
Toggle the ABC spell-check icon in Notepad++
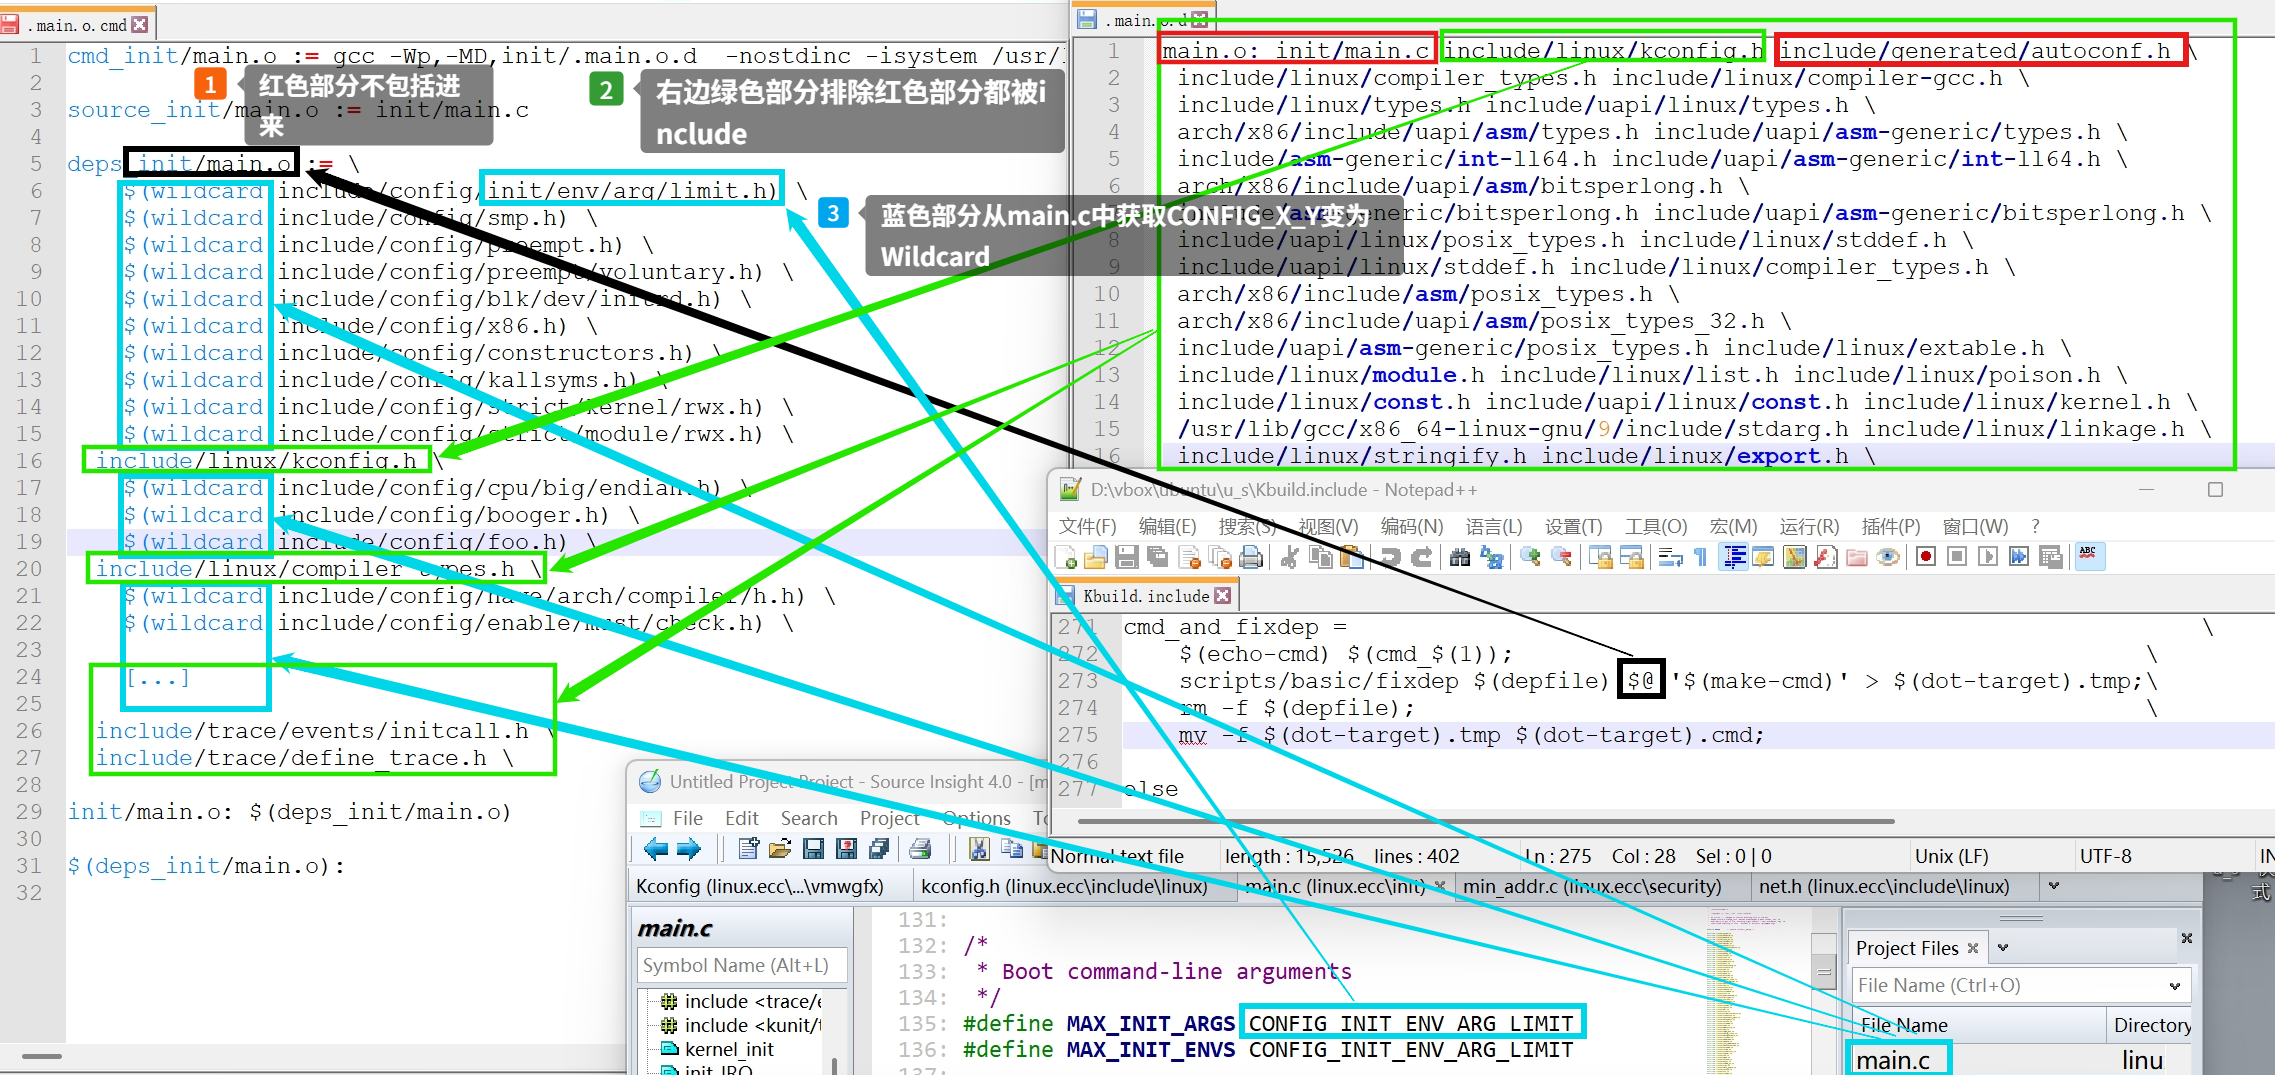tap(2088, 557)
